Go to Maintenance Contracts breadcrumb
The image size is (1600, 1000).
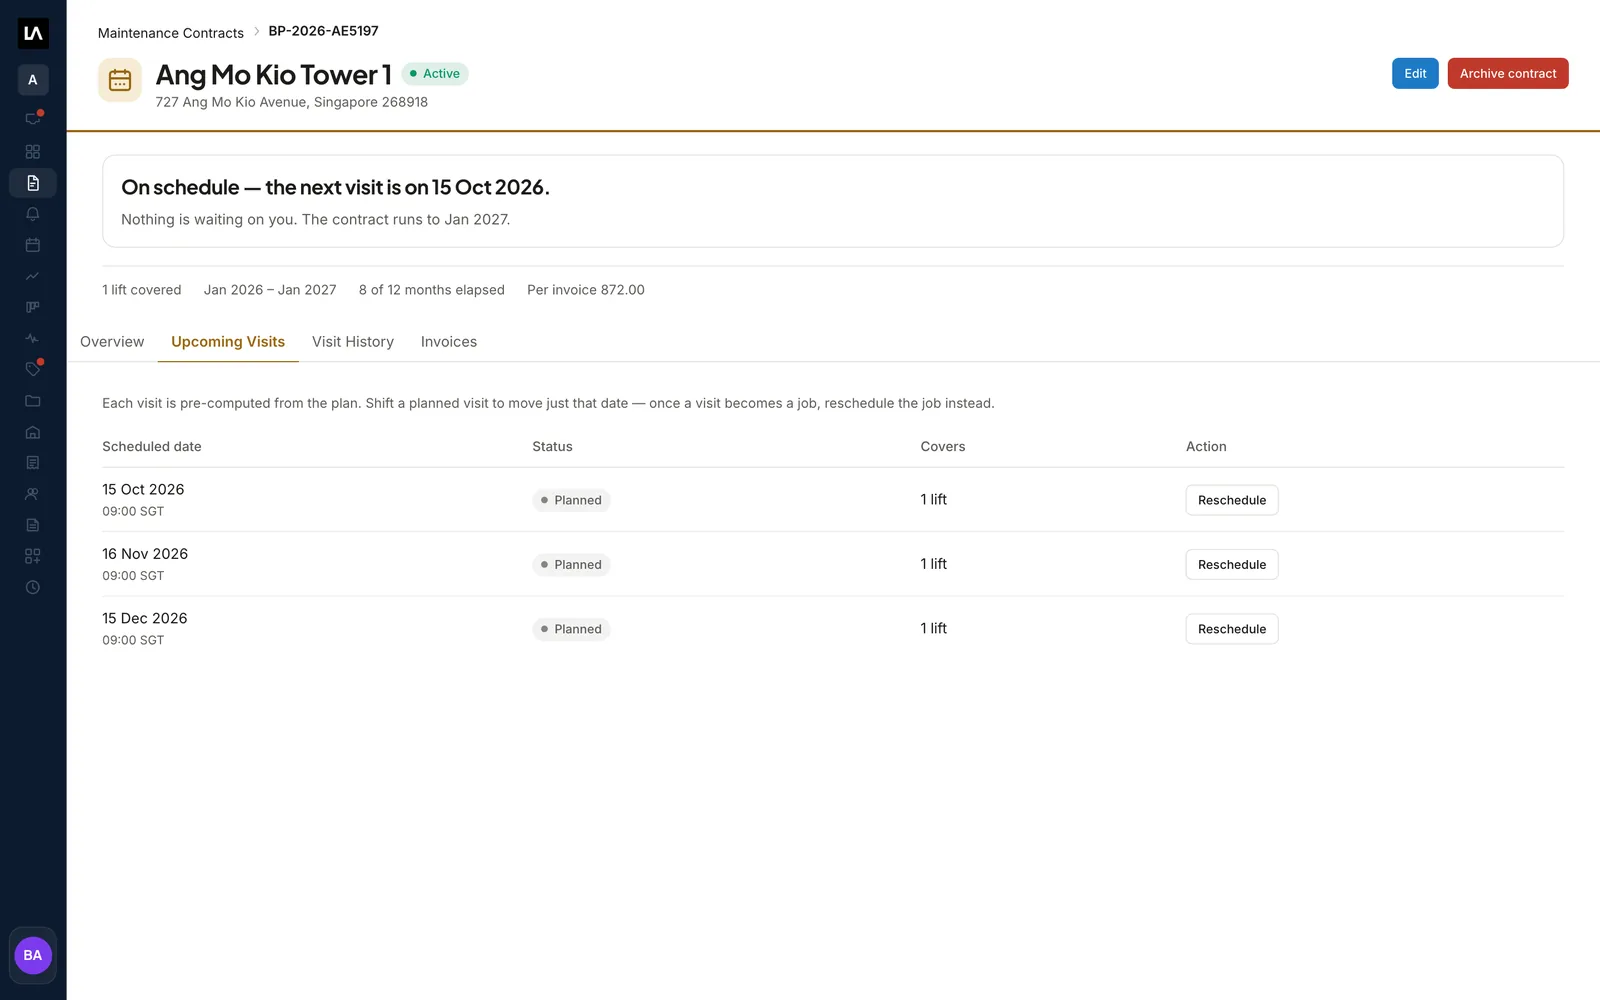point(171,33)
